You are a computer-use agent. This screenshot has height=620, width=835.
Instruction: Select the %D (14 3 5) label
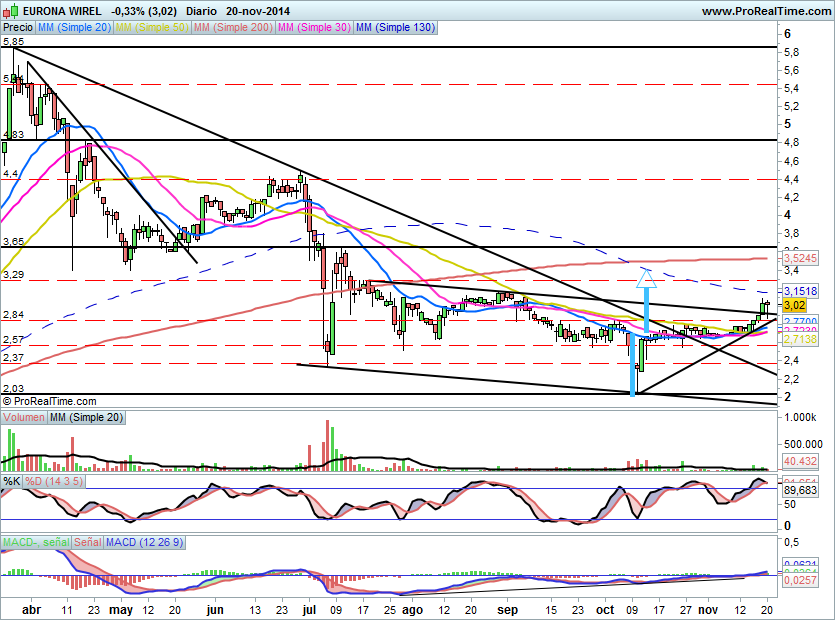55,482
